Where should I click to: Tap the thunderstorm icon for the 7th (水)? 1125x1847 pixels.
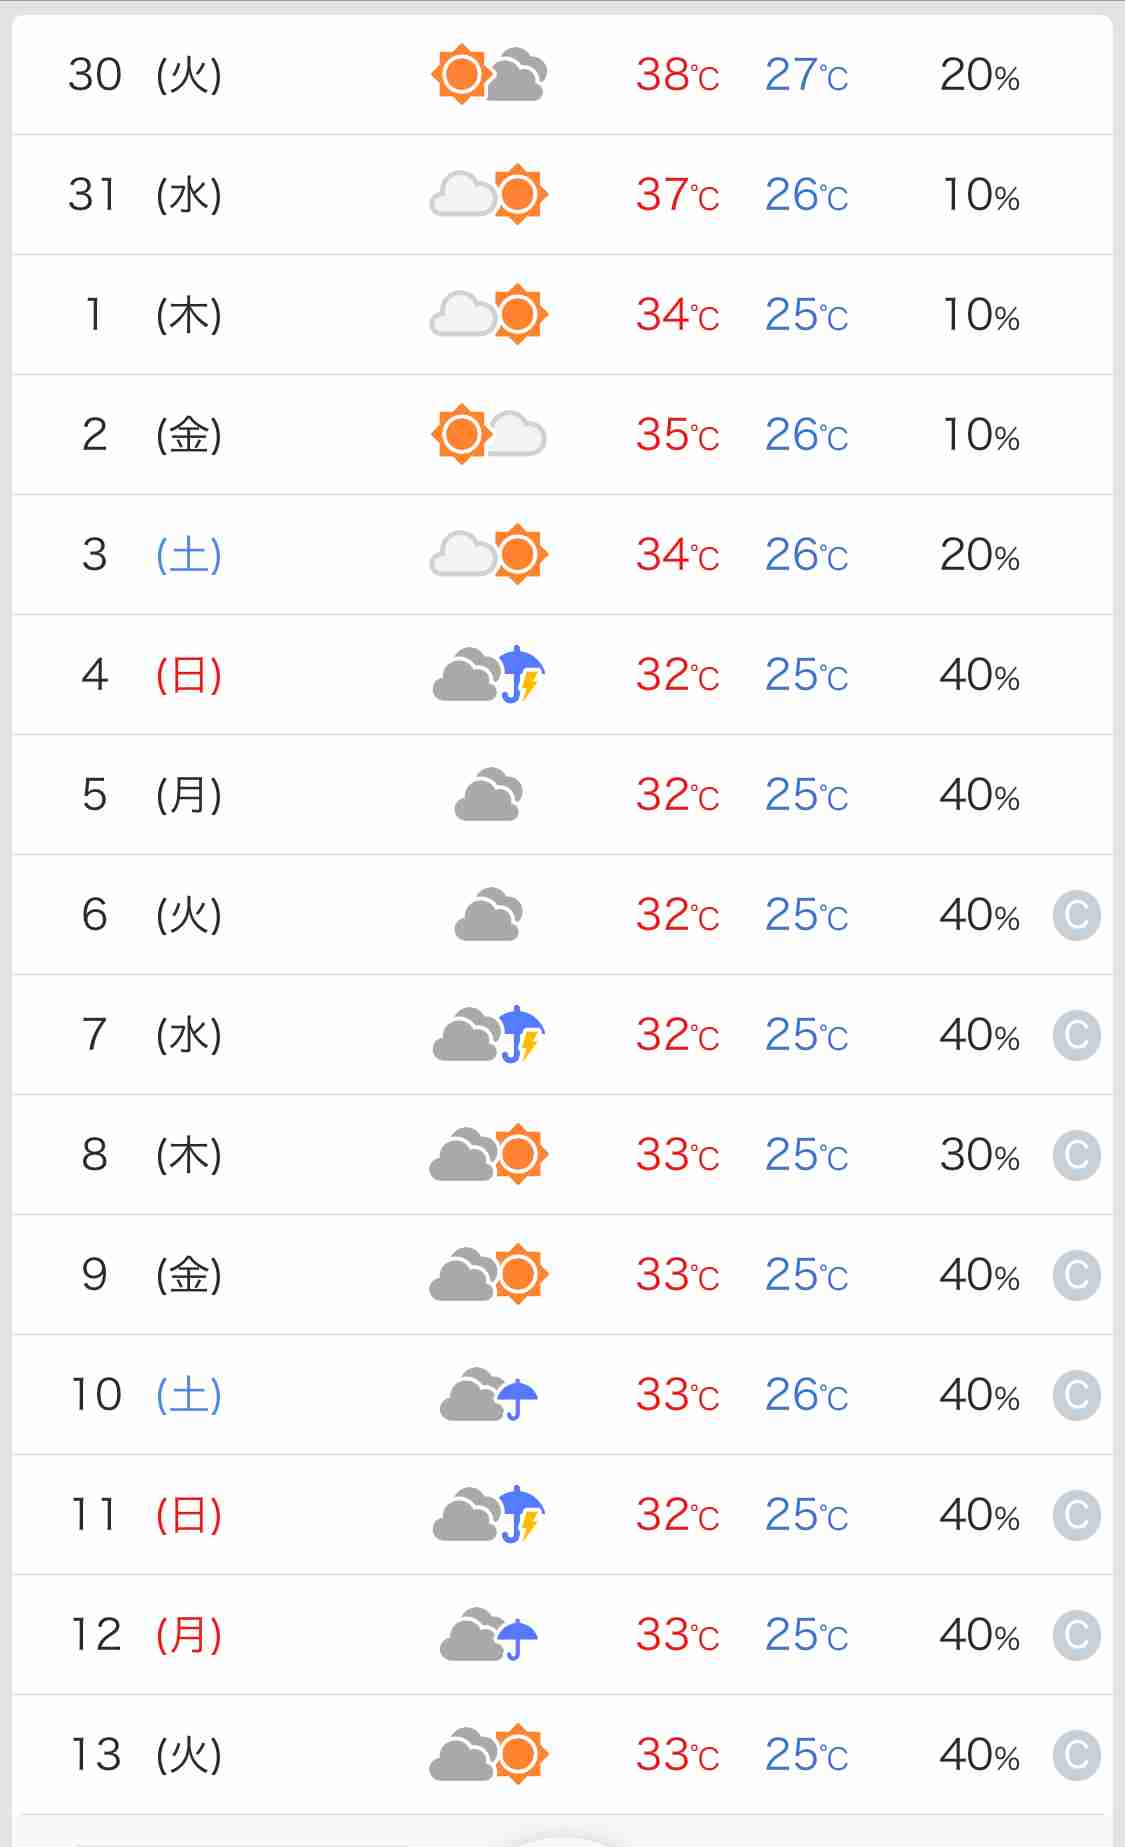point(489,1034)
